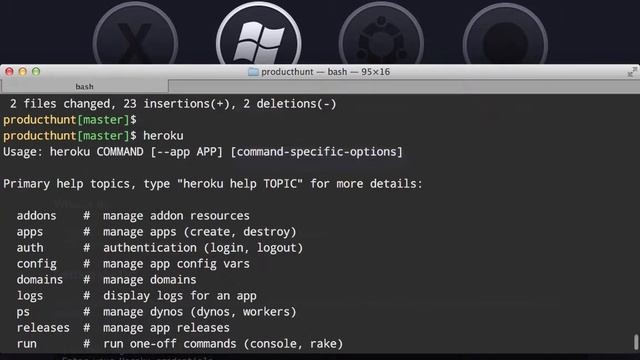The image size is (640, 360).
Task: Minimize terminal with yellow button
Action: 22,72
